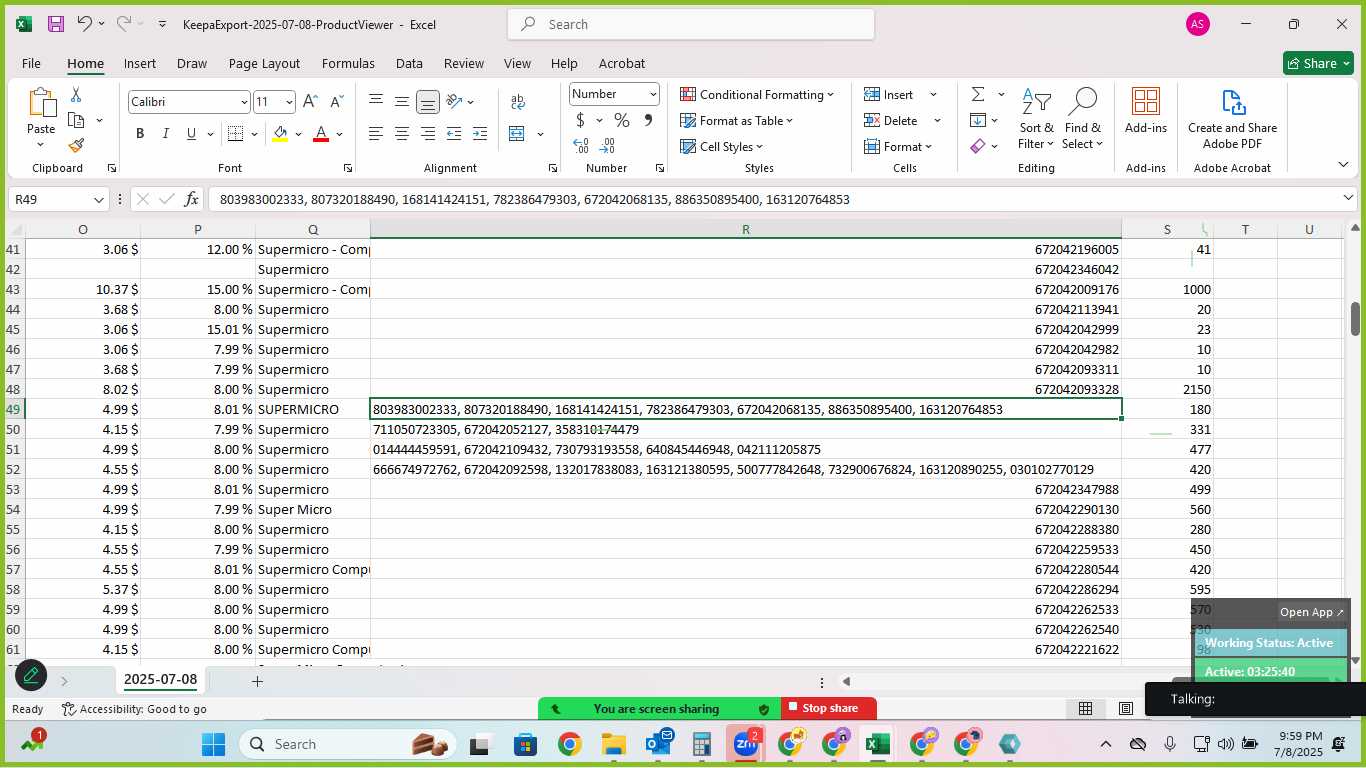
Task: Decrease font size with the smaller A icon
Action: pos(335,102)
